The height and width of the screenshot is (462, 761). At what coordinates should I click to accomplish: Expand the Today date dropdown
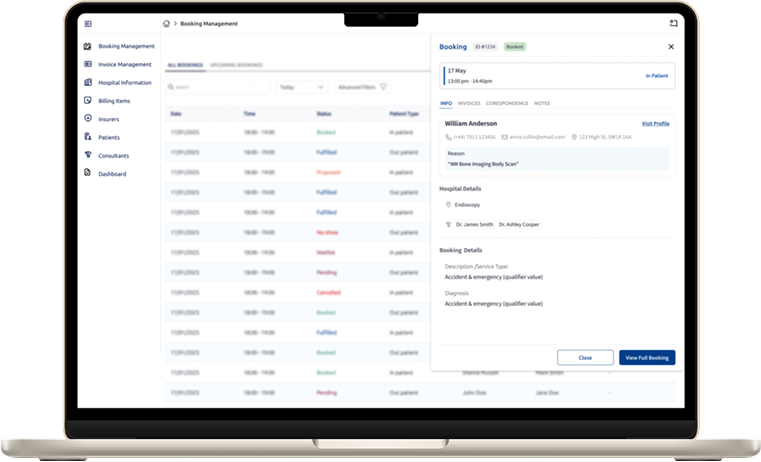[x=302, y=87]
